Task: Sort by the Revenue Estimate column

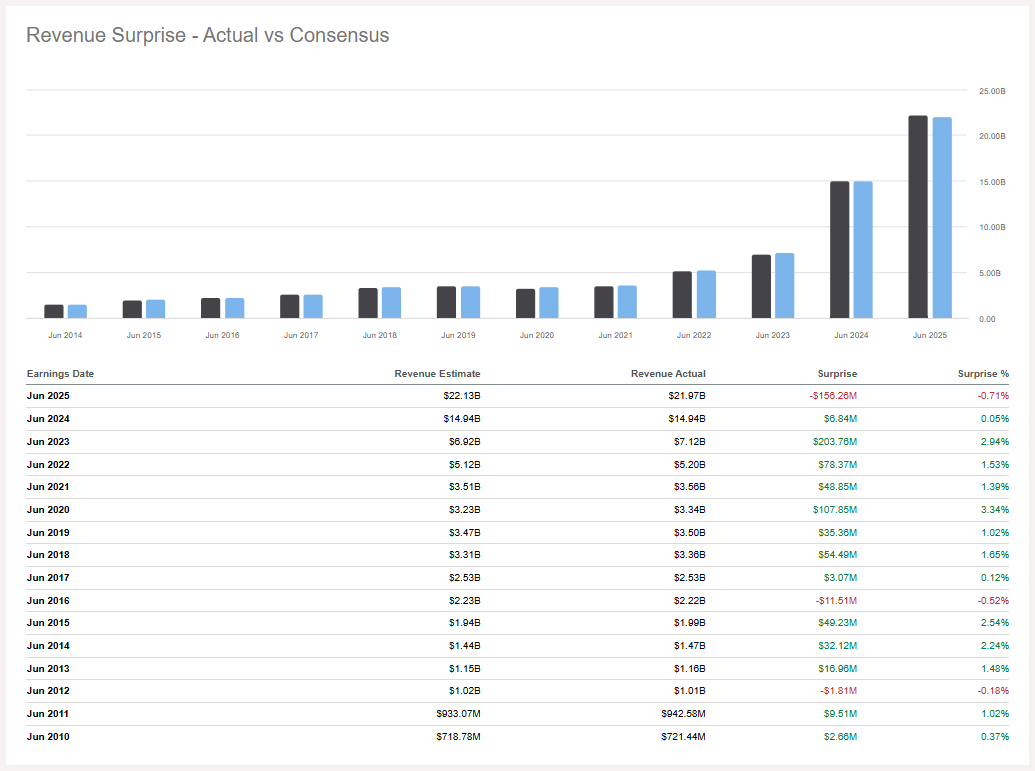Action: (x=438, y=373)
